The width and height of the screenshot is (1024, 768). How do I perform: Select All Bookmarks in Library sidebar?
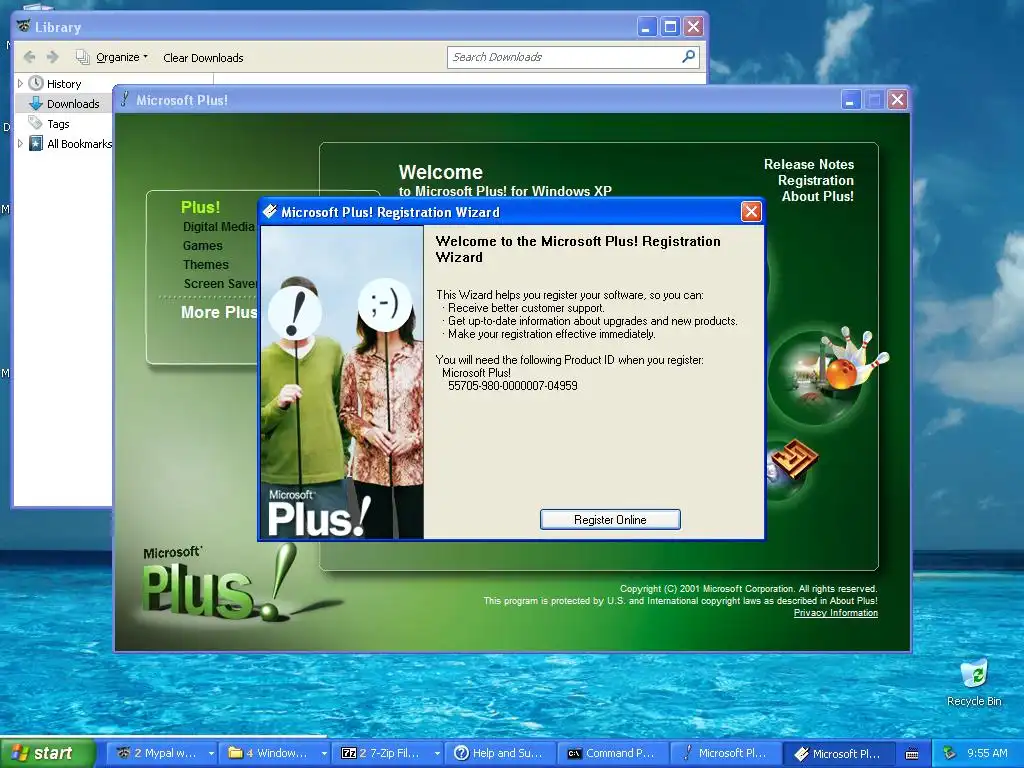[x=79, y=144]
